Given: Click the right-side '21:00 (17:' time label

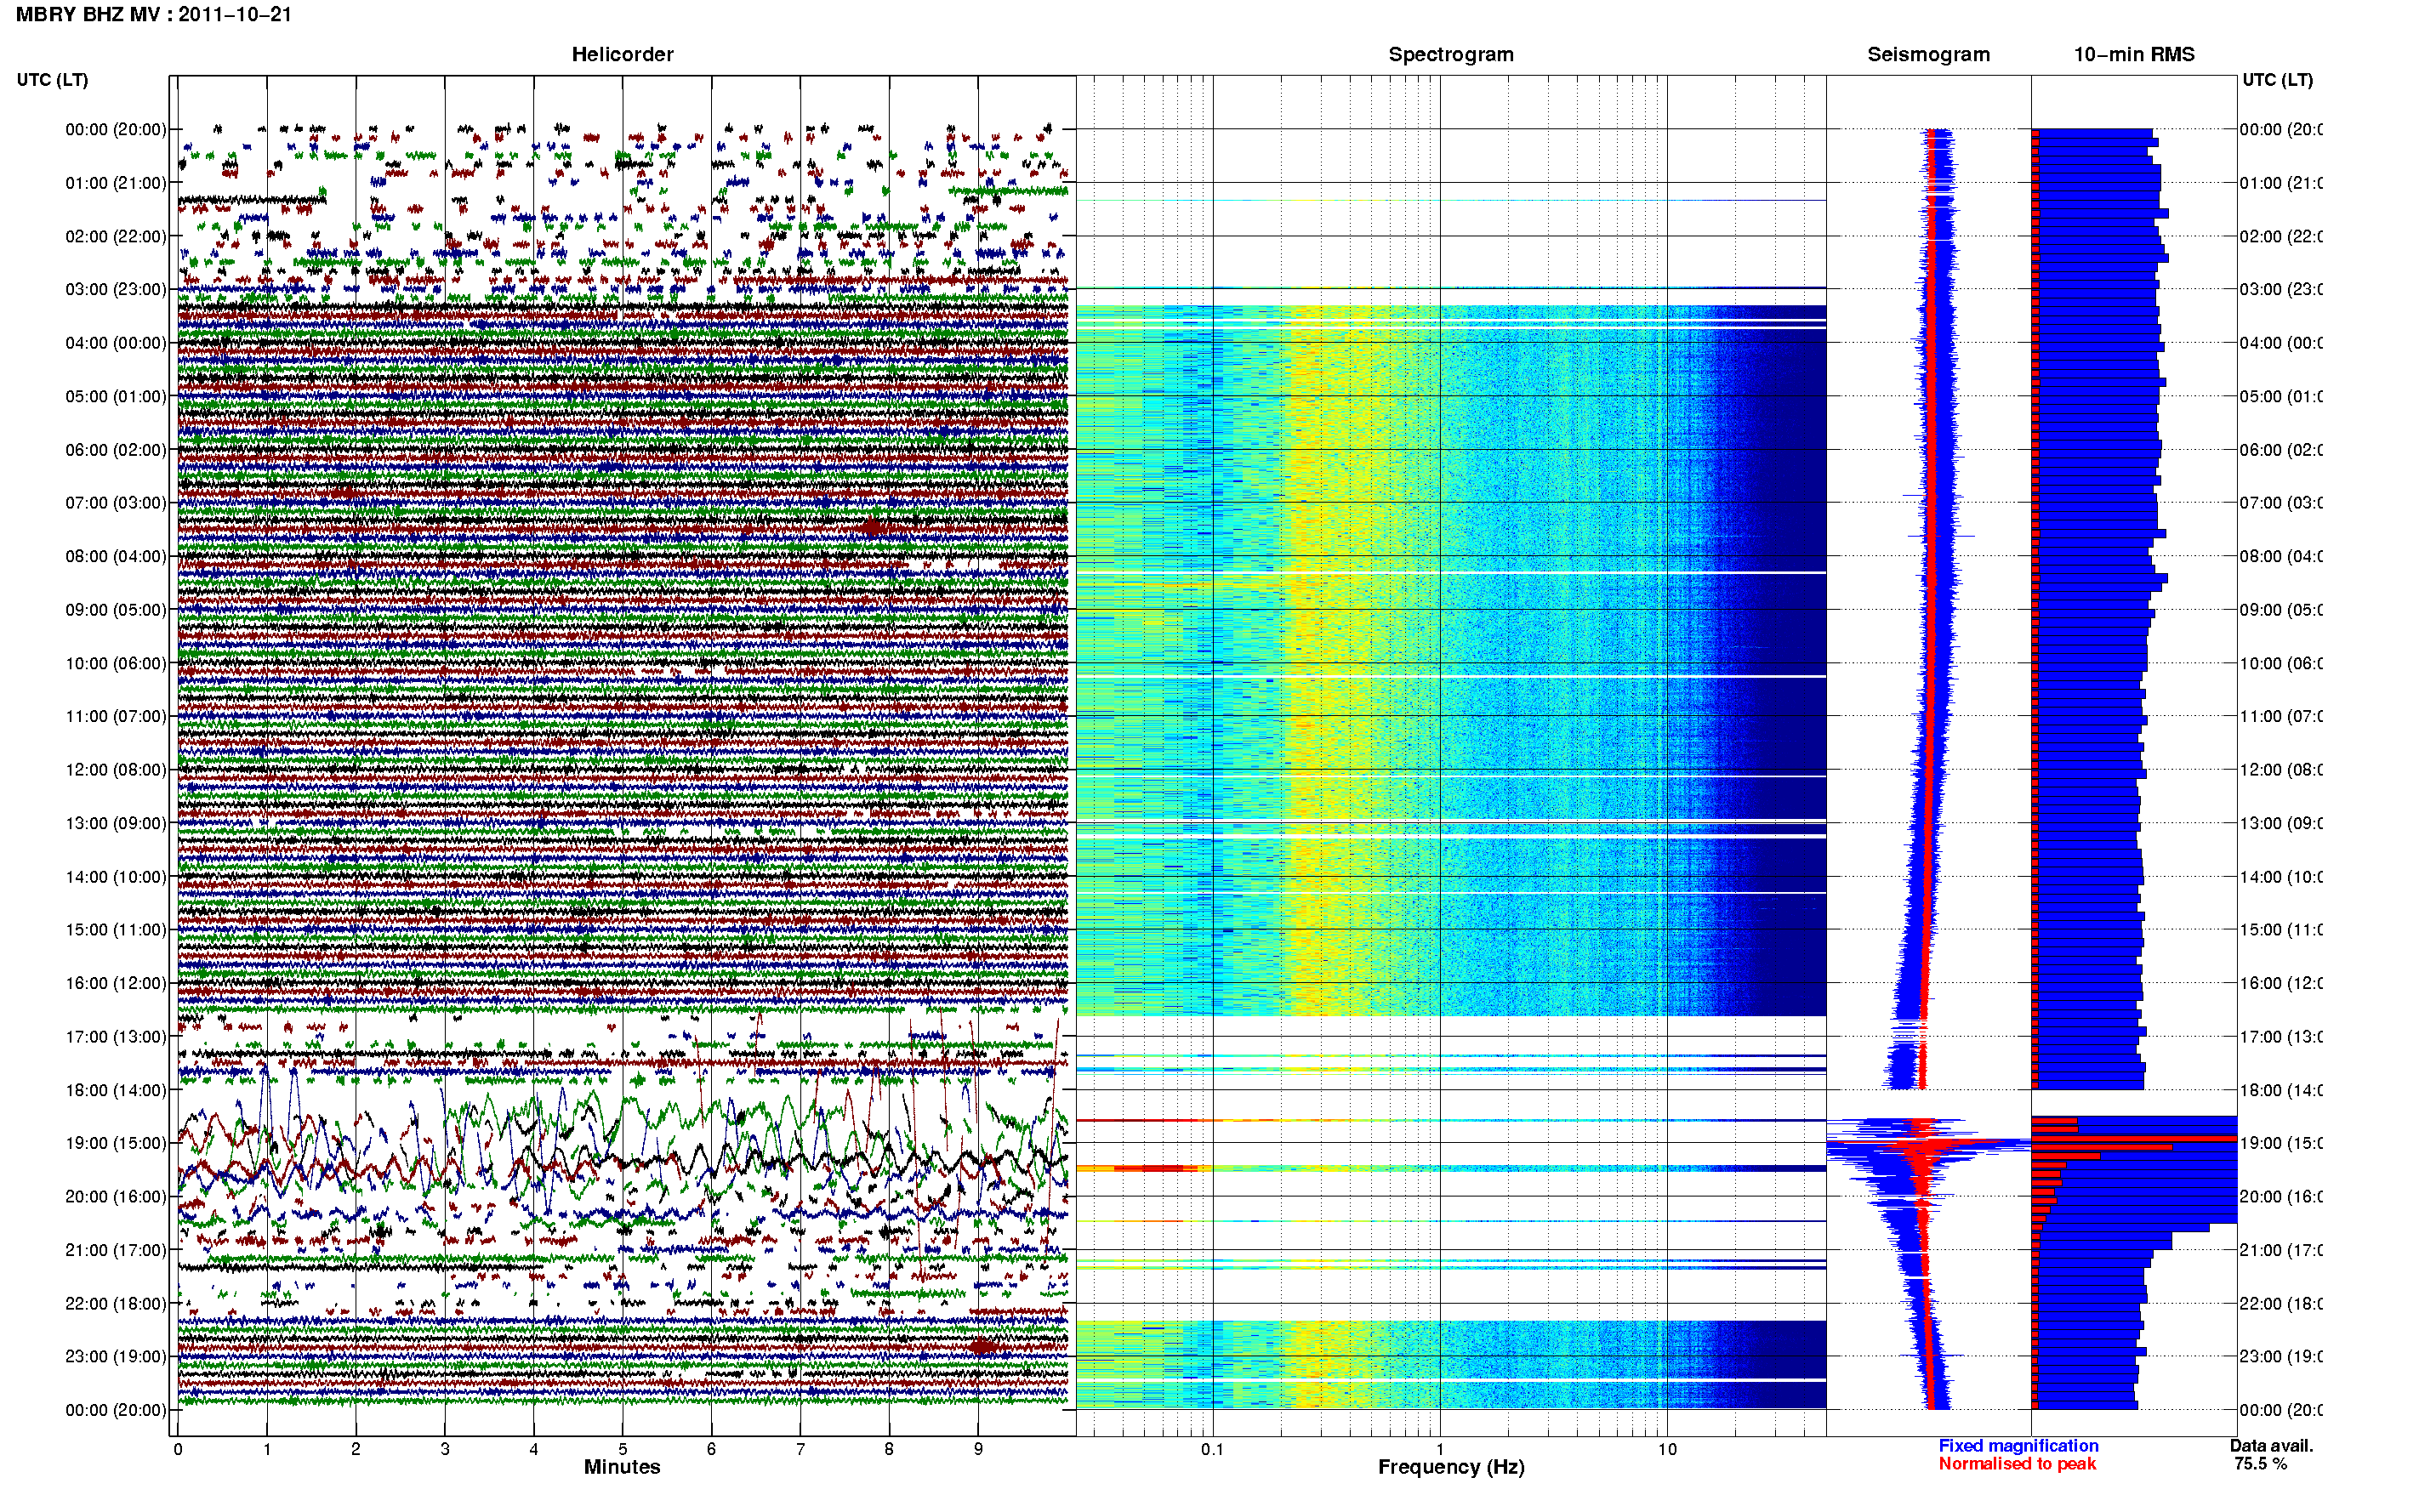Looking at the screenshot, I should pyautogui.click(x=2281, y=1250).
